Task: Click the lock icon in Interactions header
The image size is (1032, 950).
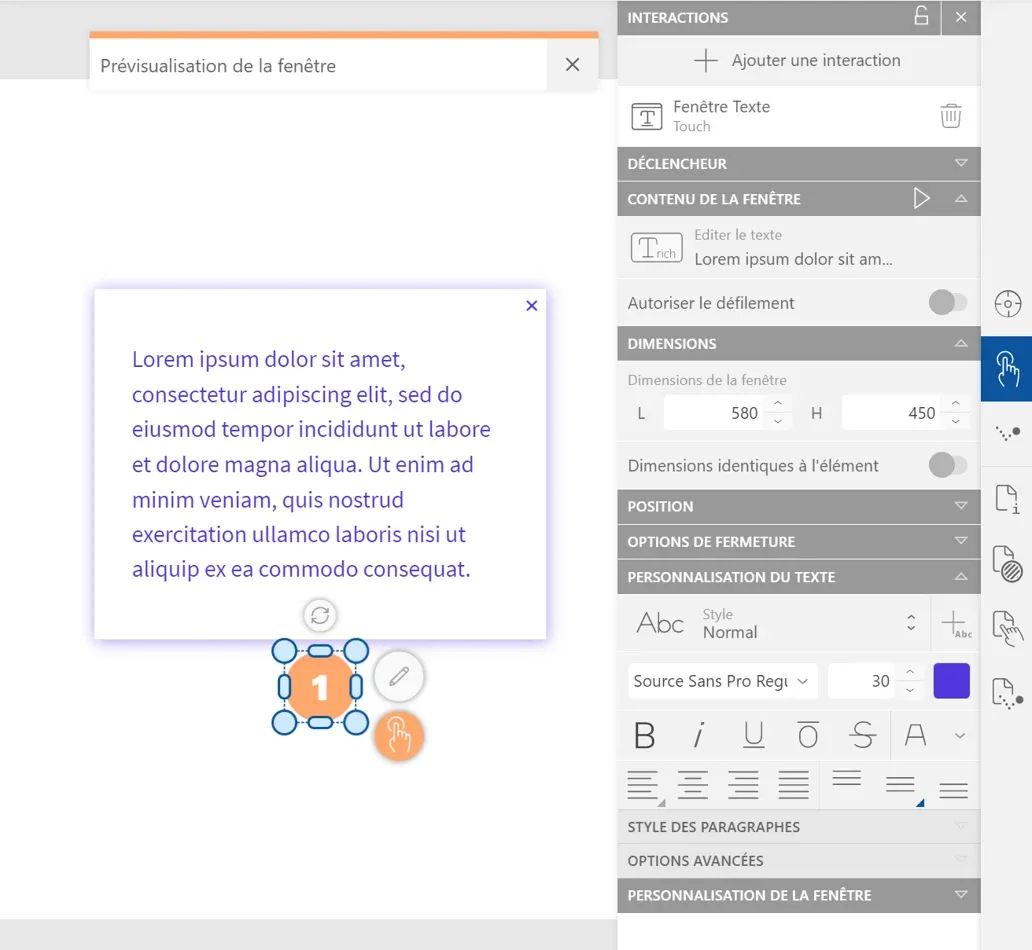Action: point(921,17)
